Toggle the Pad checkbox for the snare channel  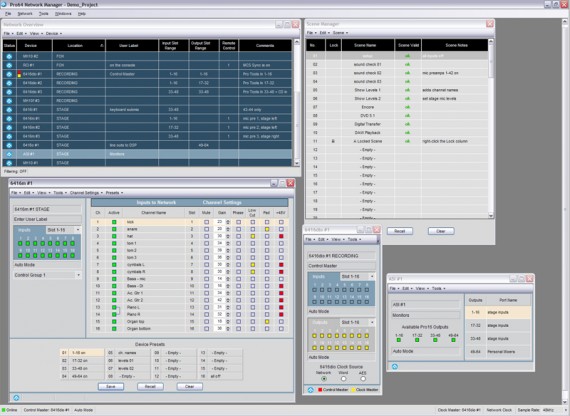(x=267, y=229)
